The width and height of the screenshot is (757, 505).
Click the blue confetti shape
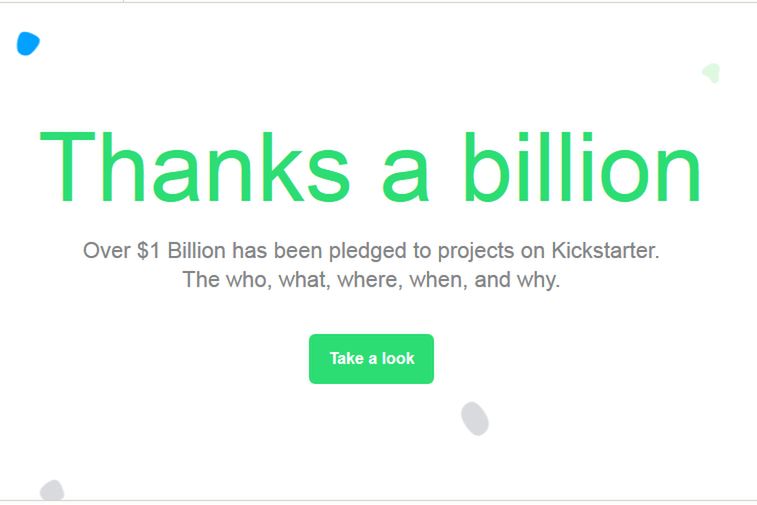28,44
